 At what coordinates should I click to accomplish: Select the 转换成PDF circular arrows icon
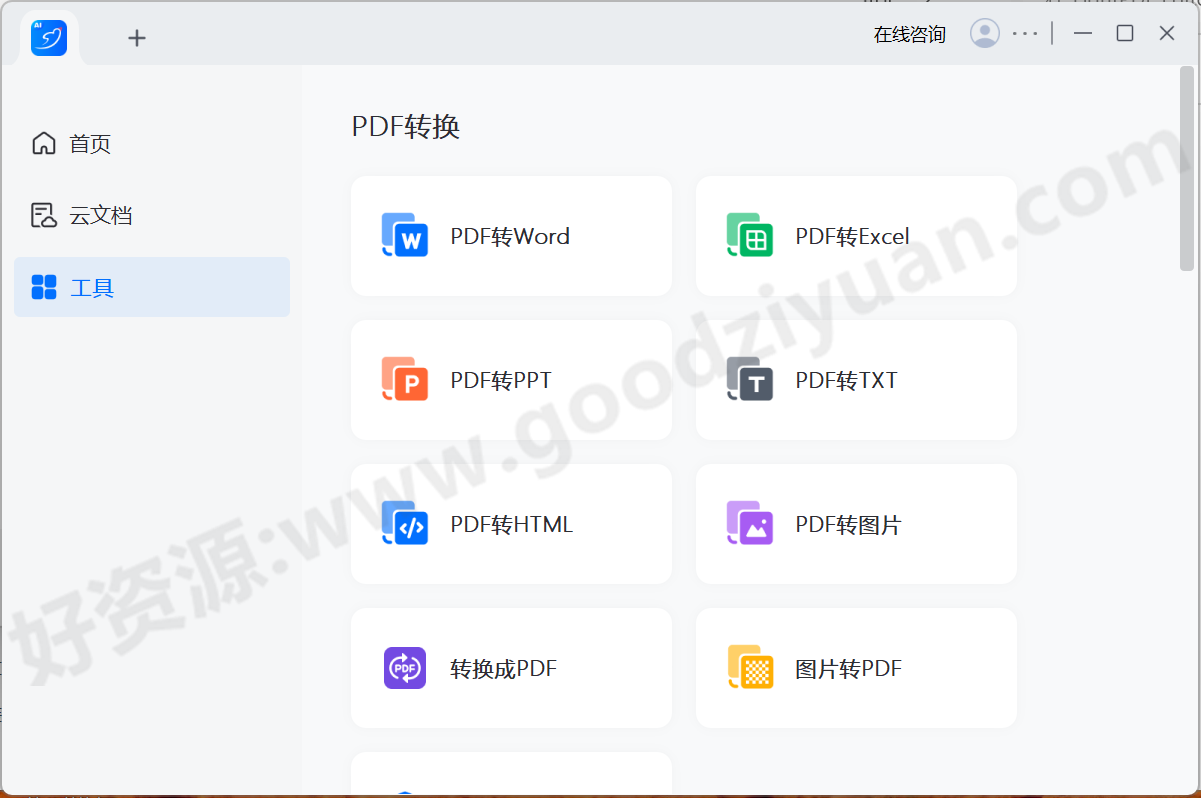[405, 668]
